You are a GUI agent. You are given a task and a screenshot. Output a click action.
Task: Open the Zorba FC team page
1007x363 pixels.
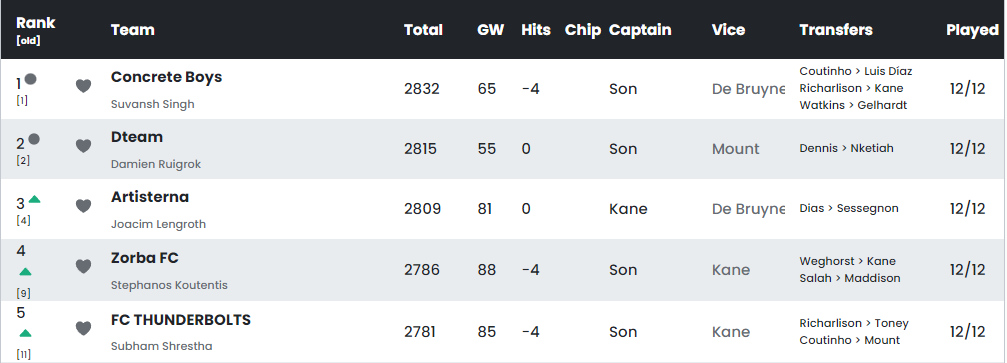click(144, 258)
